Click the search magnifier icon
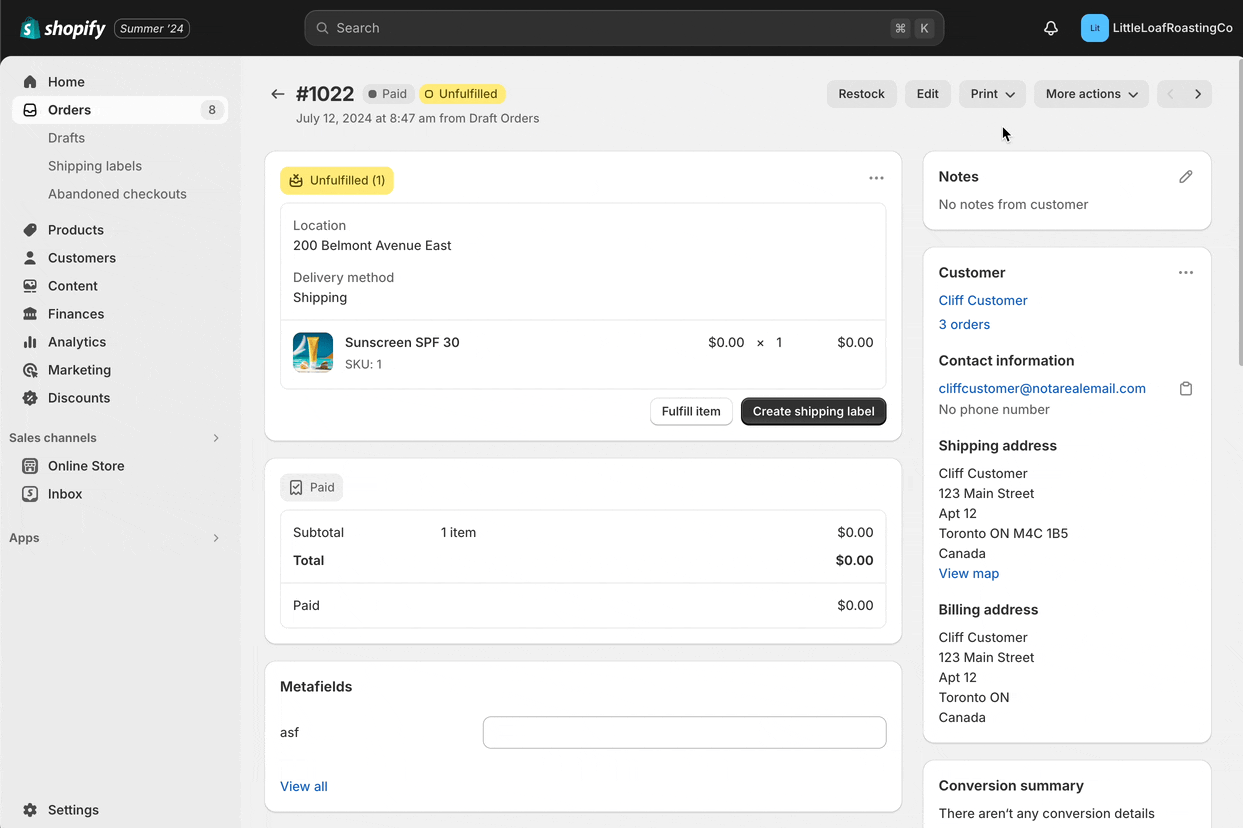 pyautogui.click(x=323, y=28)
